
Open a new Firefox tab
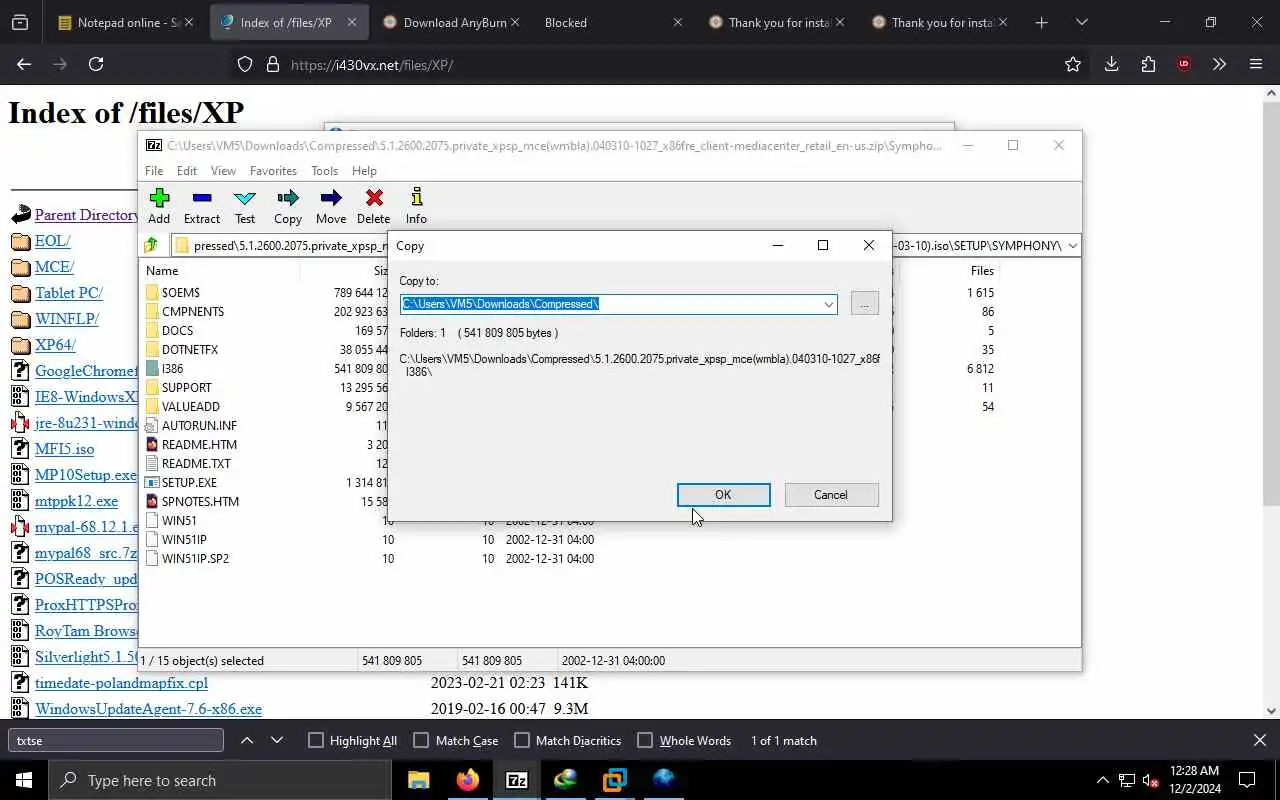pos(1041,22)
